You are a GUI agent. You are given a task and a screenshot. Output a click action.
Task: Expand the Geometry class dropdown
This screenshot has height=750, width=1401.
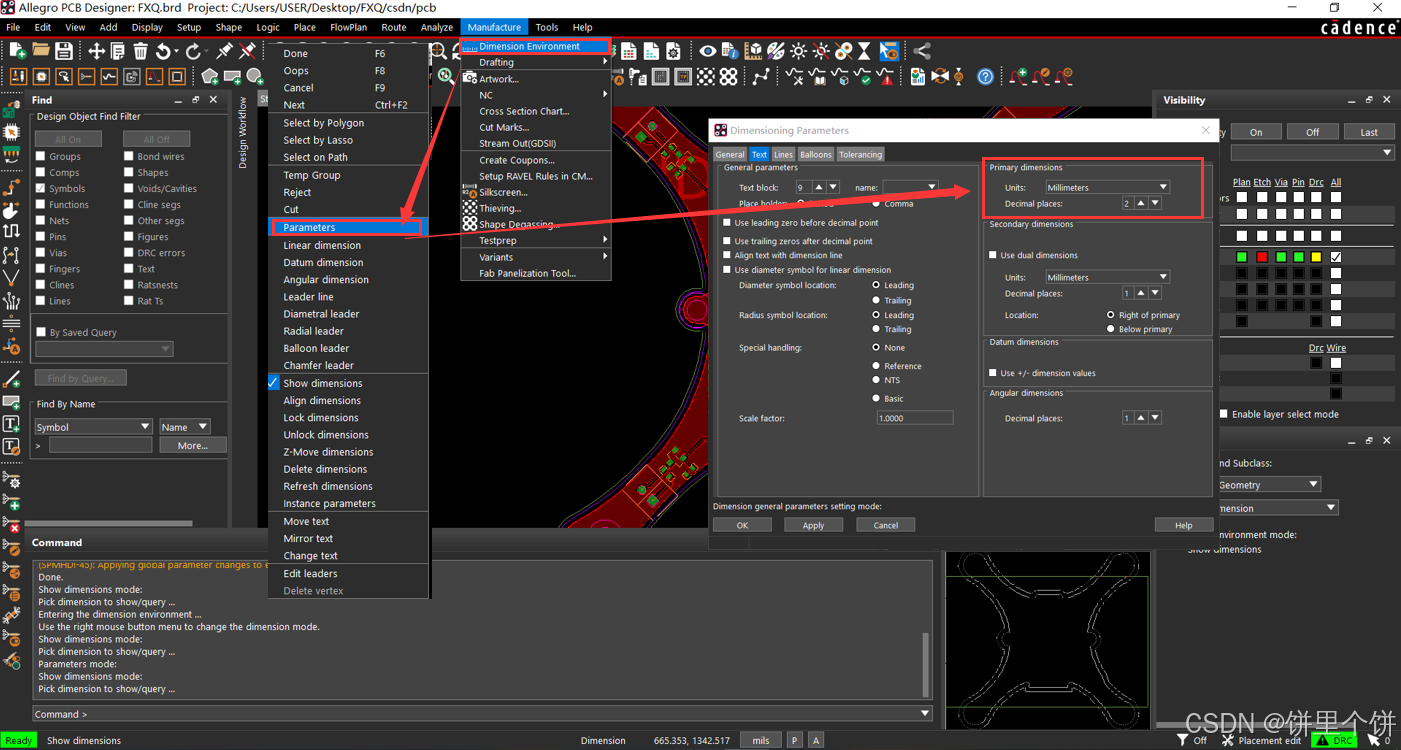coord(1268,484)
